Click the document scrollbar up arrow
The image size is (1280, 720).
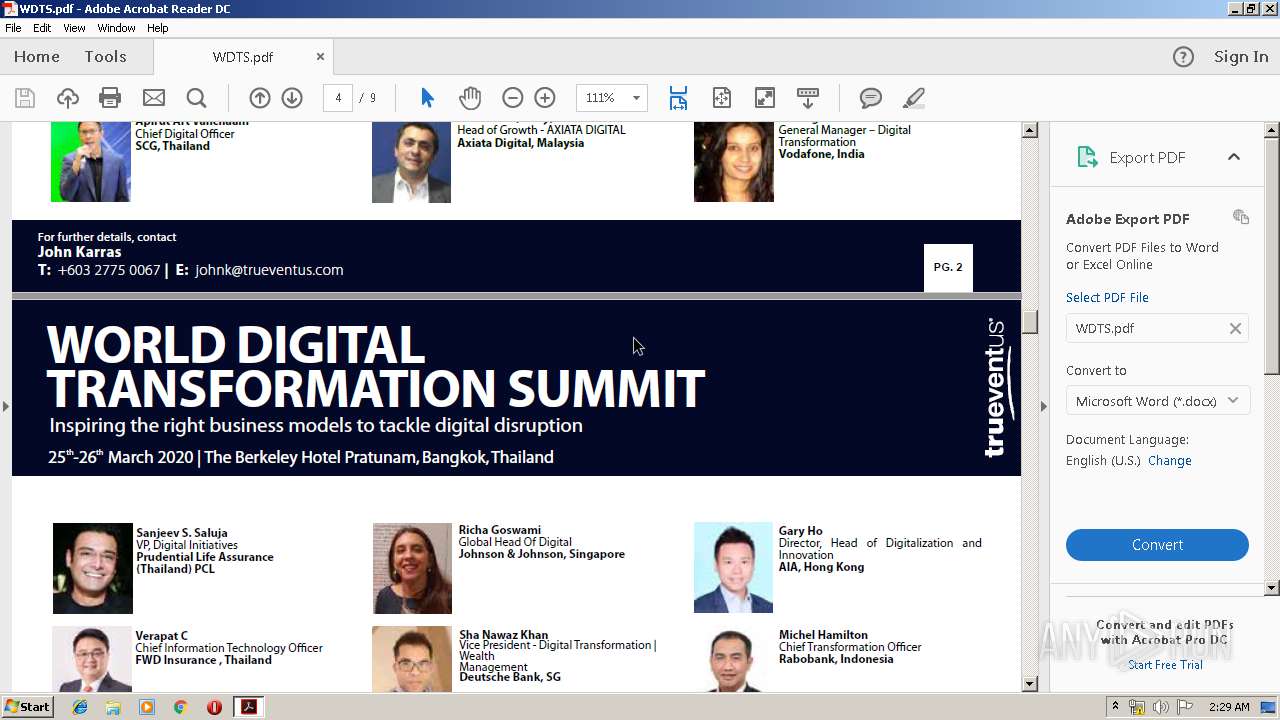pos(1030,130)
